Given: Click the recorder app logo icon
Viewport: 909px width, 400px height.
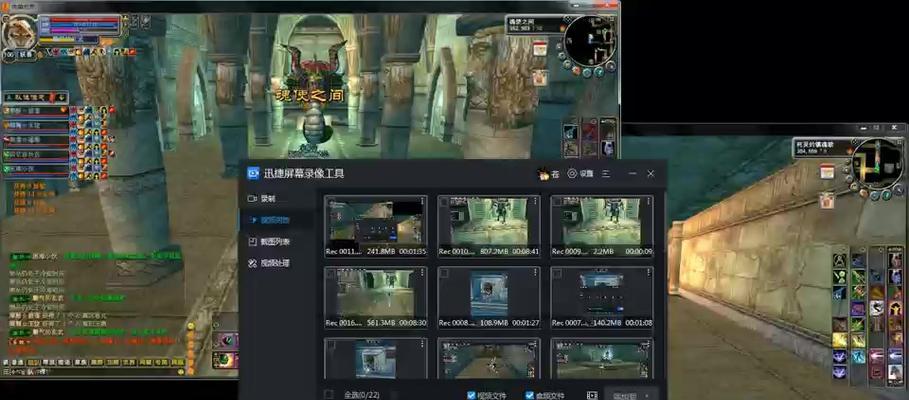Looking at the screenshot, I should point(253,173).
